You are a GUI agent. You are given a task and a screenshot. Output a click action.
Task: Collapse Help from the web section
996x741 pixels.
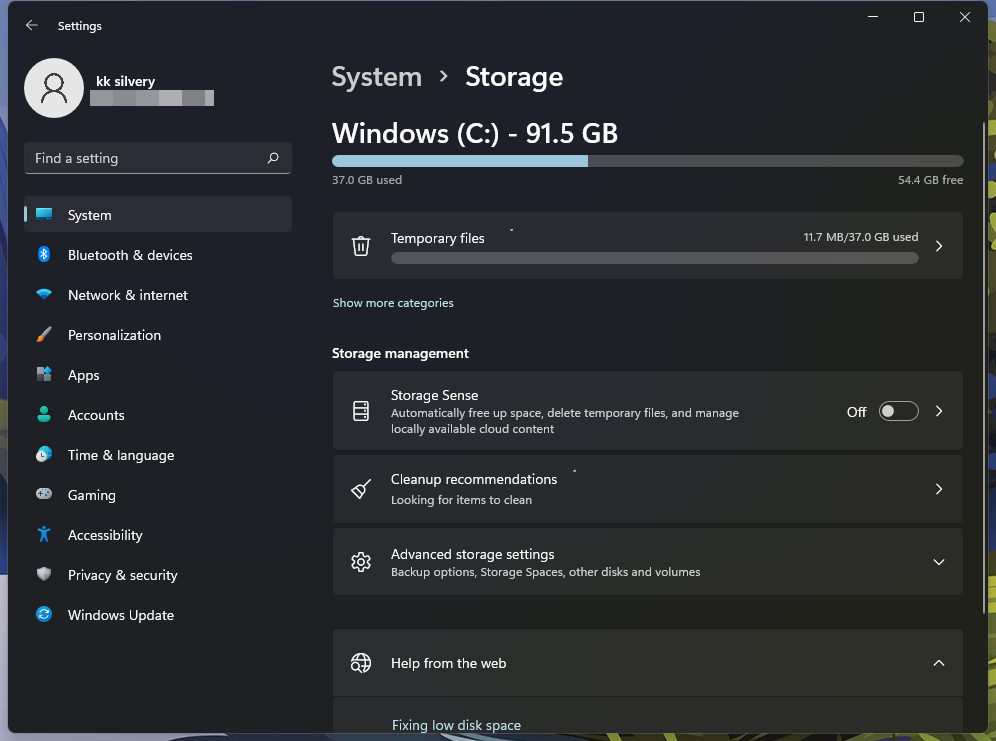point(939,663)
